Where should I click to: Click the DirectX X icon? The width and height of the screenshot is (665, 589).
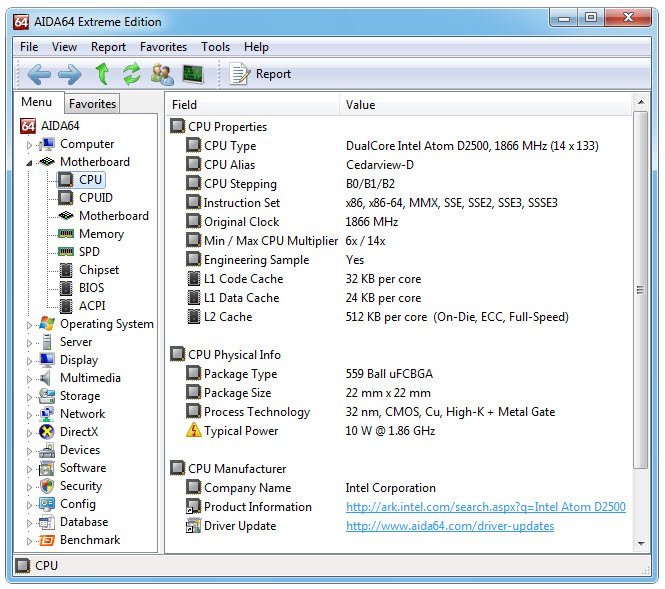click(x=47, y=432)
